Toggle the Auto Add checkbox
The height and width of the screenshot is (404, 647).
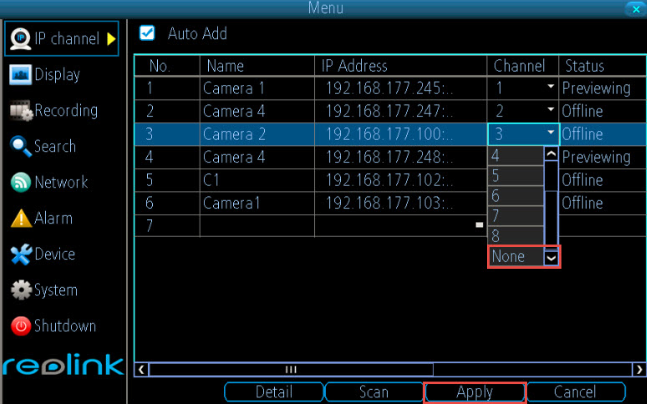tap(147, 33)
